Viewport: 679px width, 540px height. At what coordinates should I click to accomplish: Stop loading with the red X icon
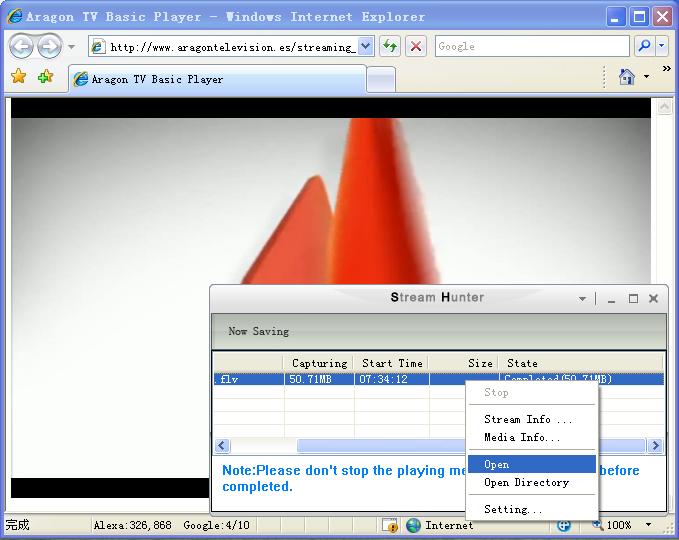416,46
